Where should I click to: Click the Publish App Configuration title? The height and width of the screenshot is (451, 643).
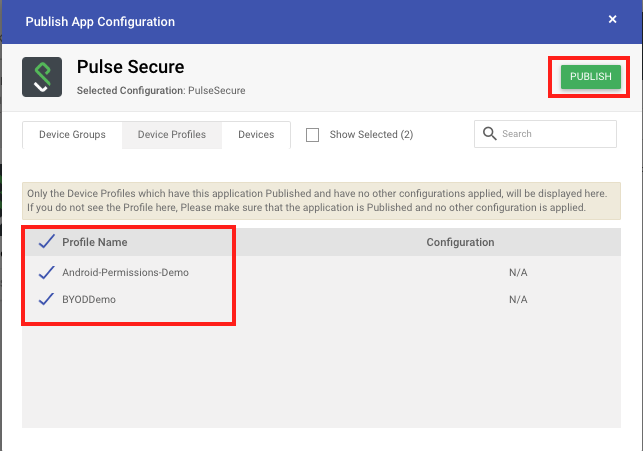pyautogui.click(x=100, y=21)
